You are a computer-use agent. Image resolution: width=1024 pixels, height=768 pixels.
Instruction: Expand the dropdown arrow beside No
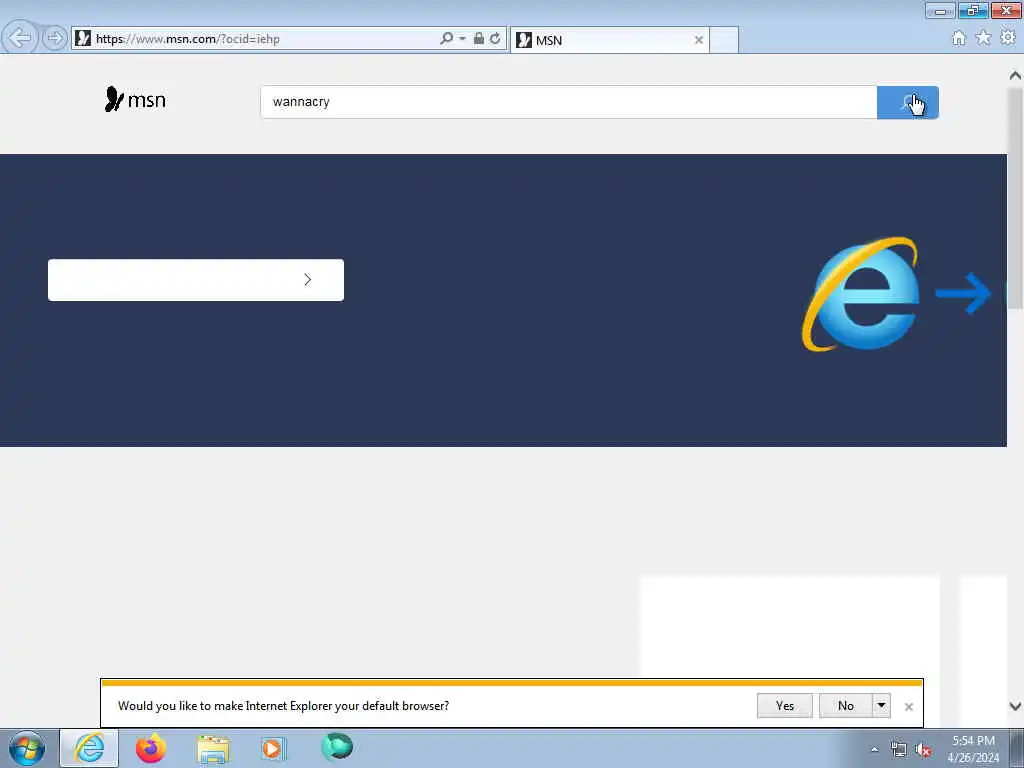(x=881, y=706)
